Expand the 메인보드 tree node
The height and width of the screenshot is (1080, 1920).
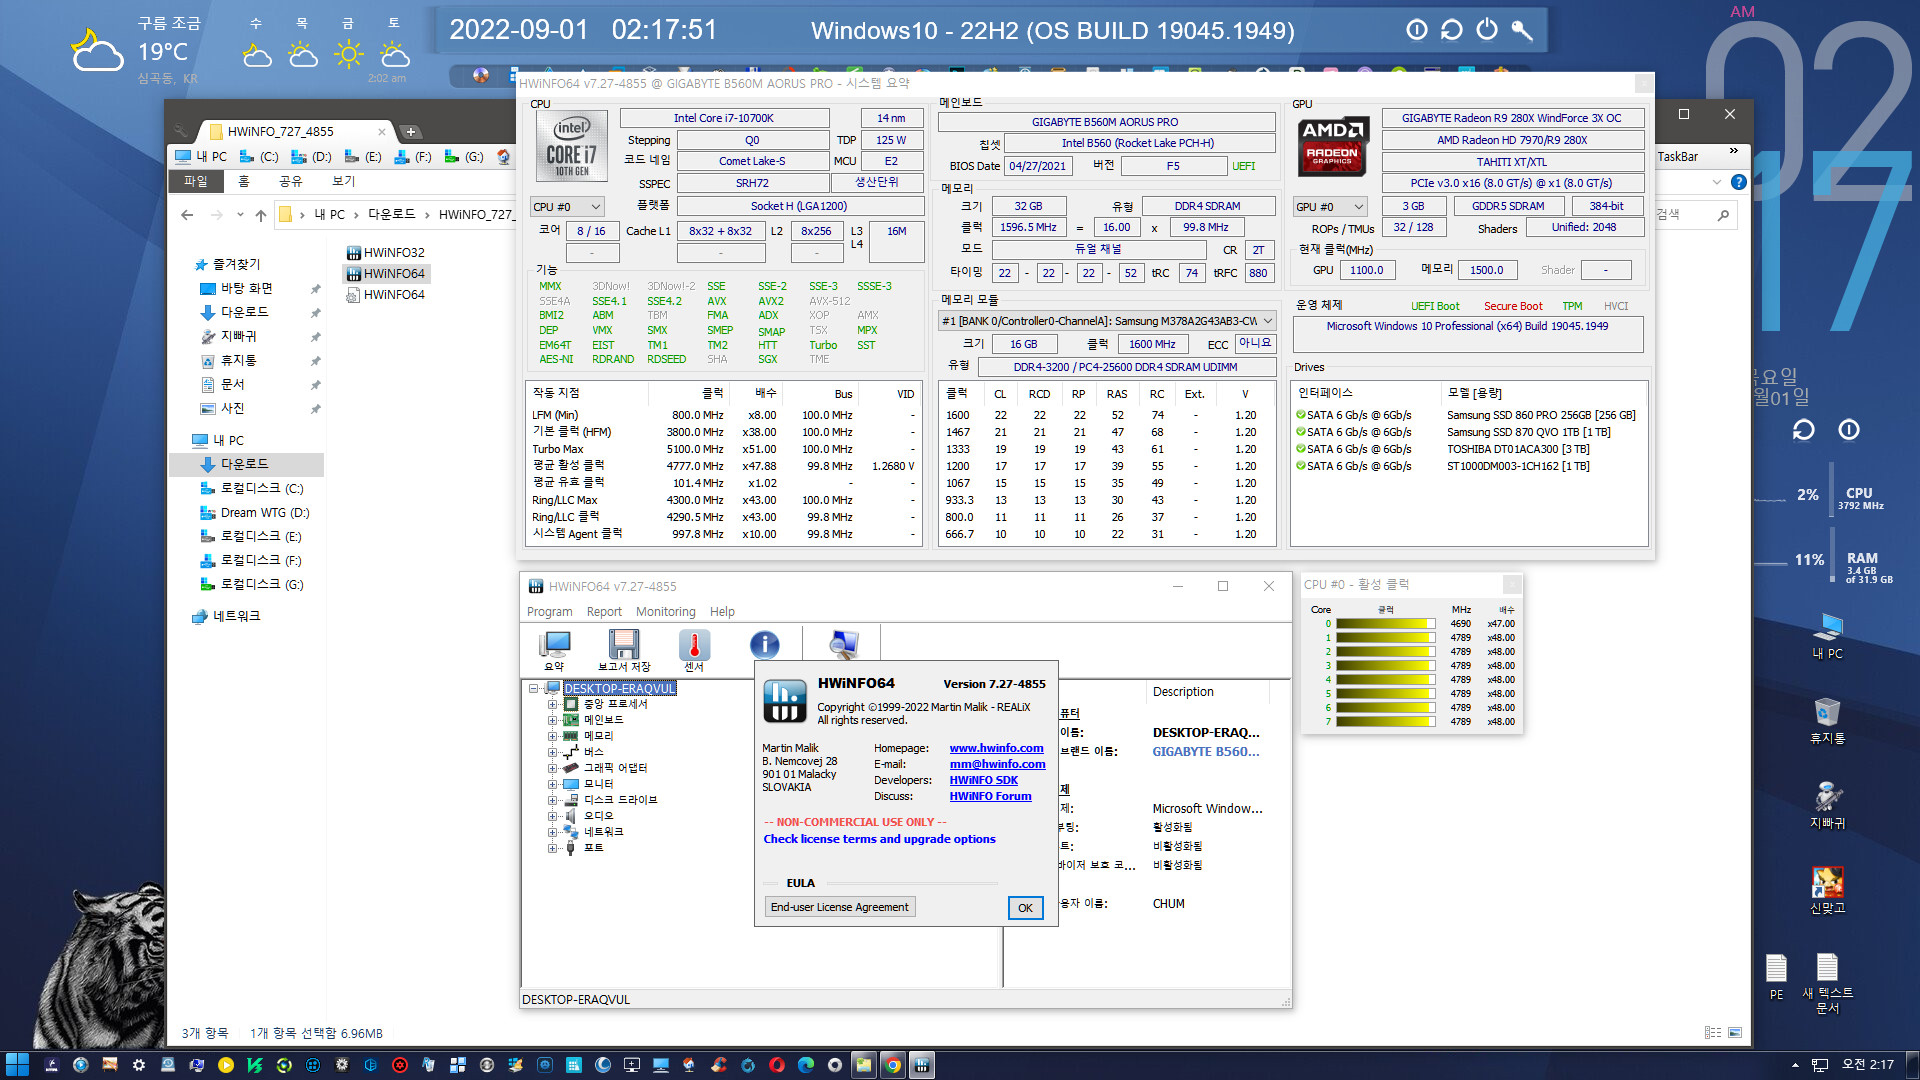pos(552,721)
